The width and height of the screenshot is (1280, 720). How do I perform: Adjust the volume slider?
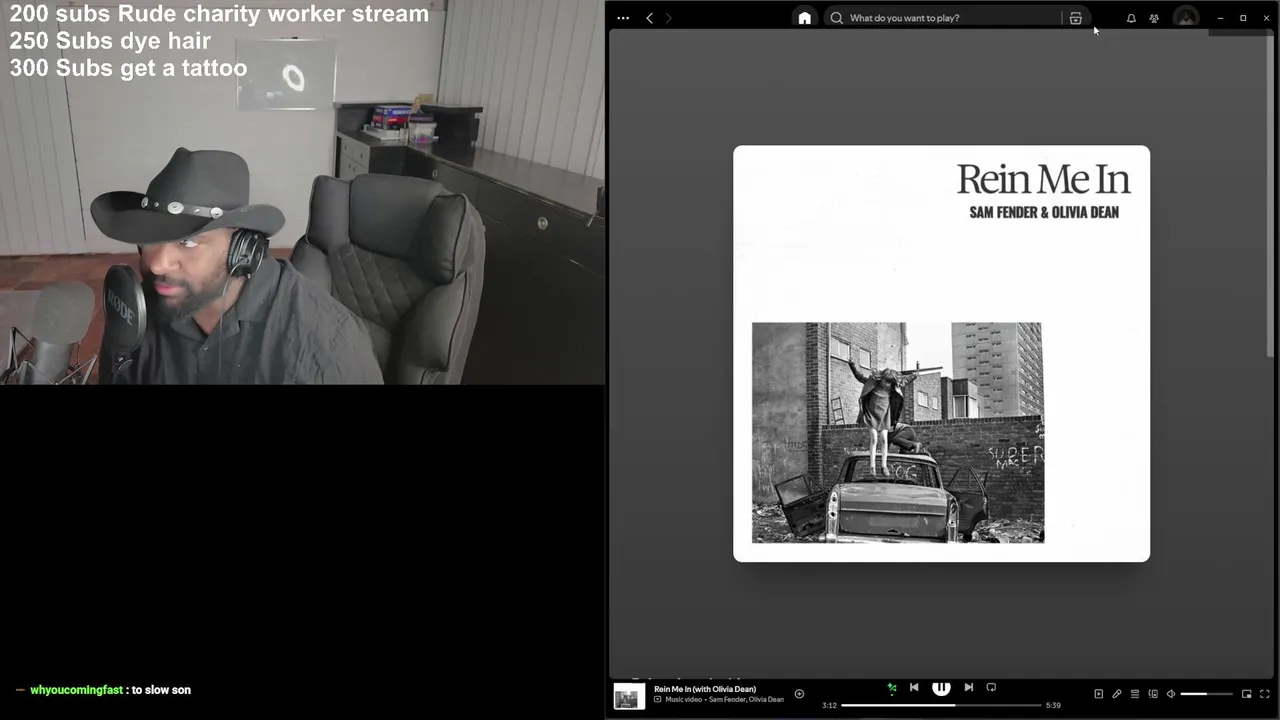pyautogui.click(x=1207, y=694)
